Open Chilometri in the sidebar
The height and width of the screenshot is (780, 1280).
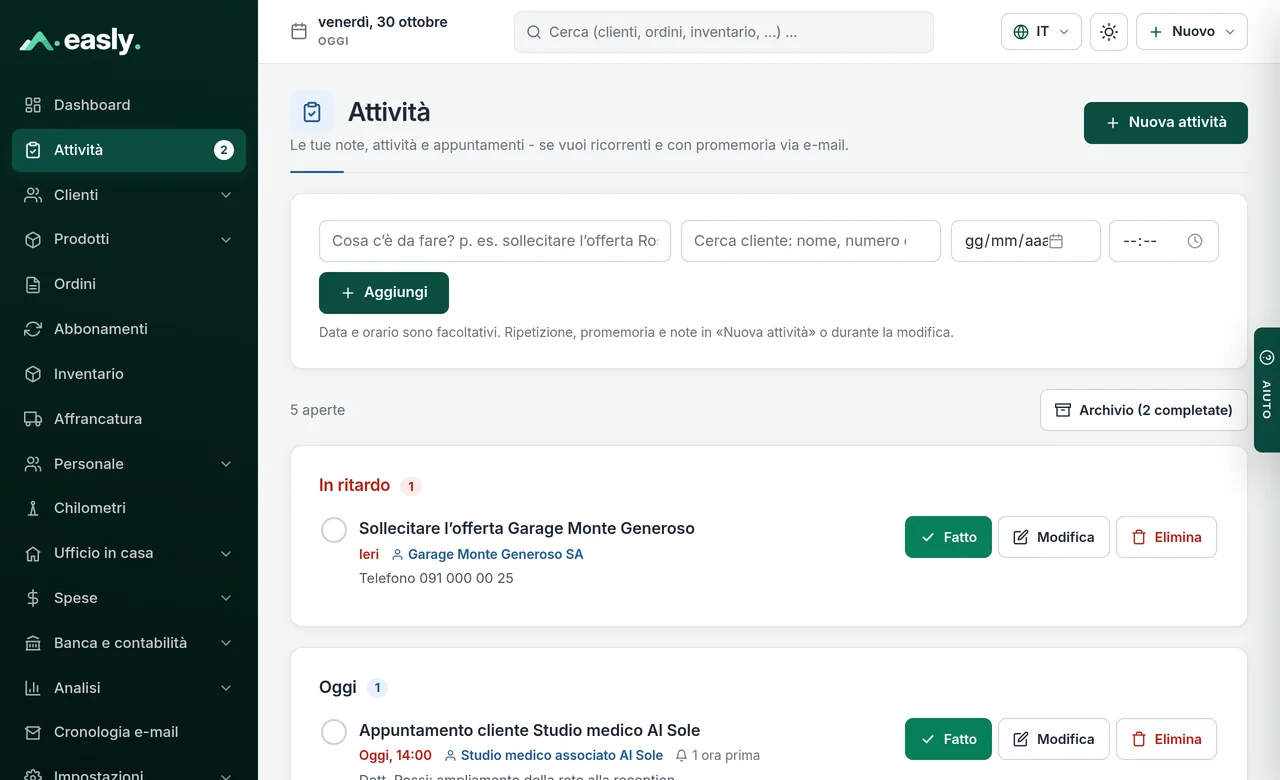[x=129, y=508]
